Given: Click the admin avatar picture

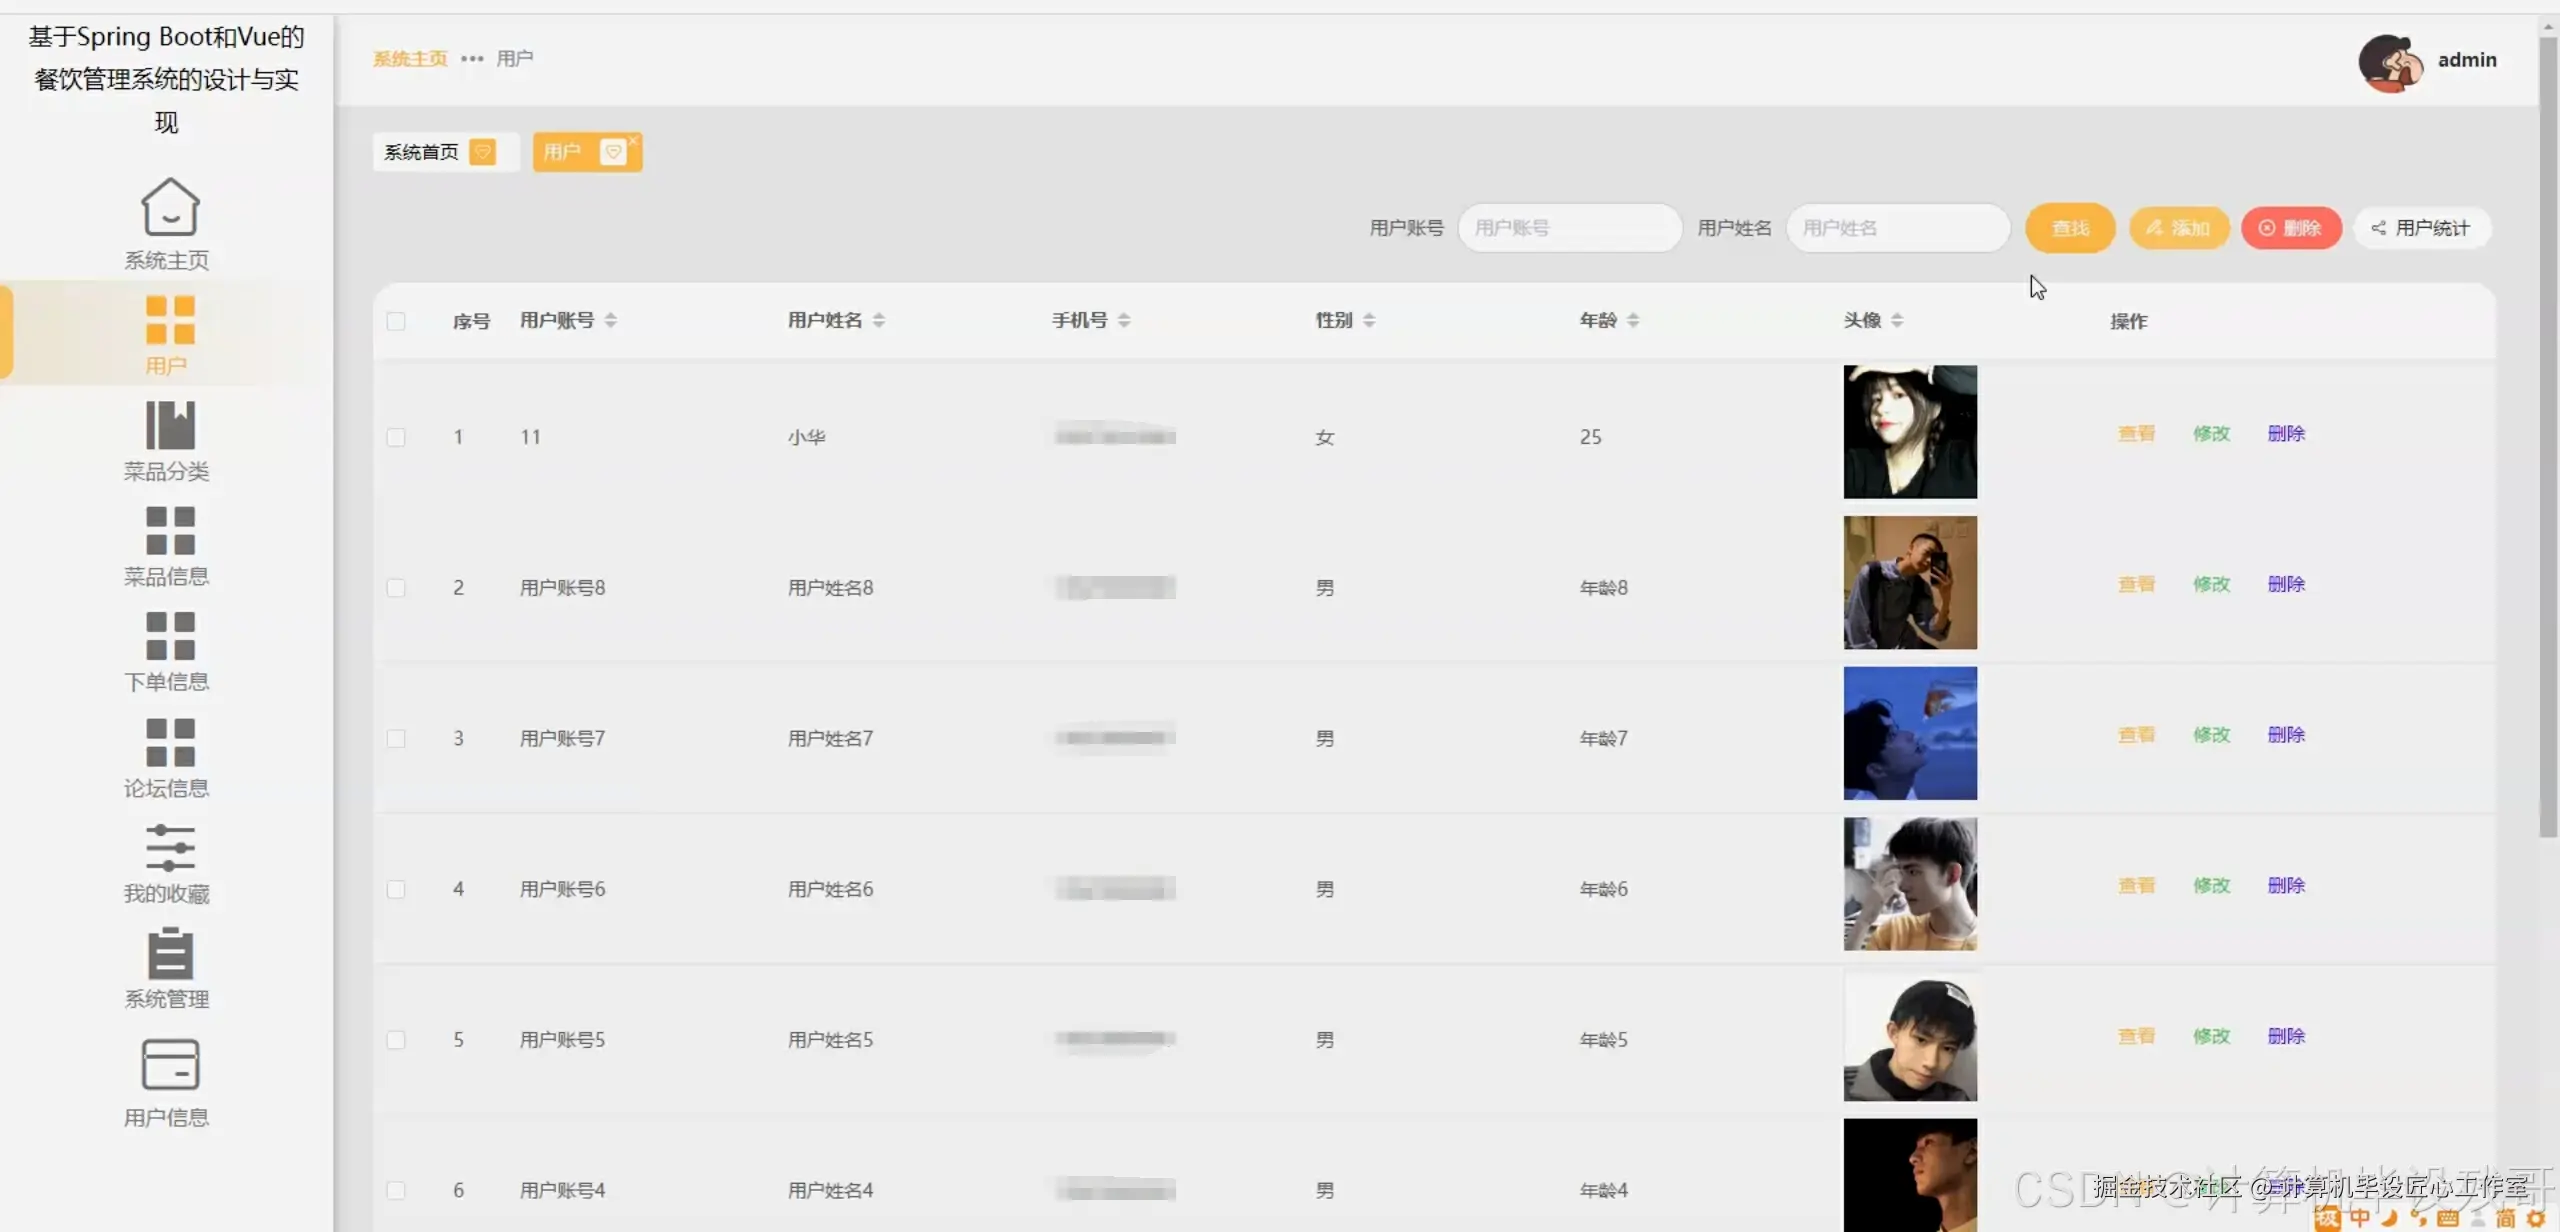Looking at the screenshot, I should [2391, 62].
